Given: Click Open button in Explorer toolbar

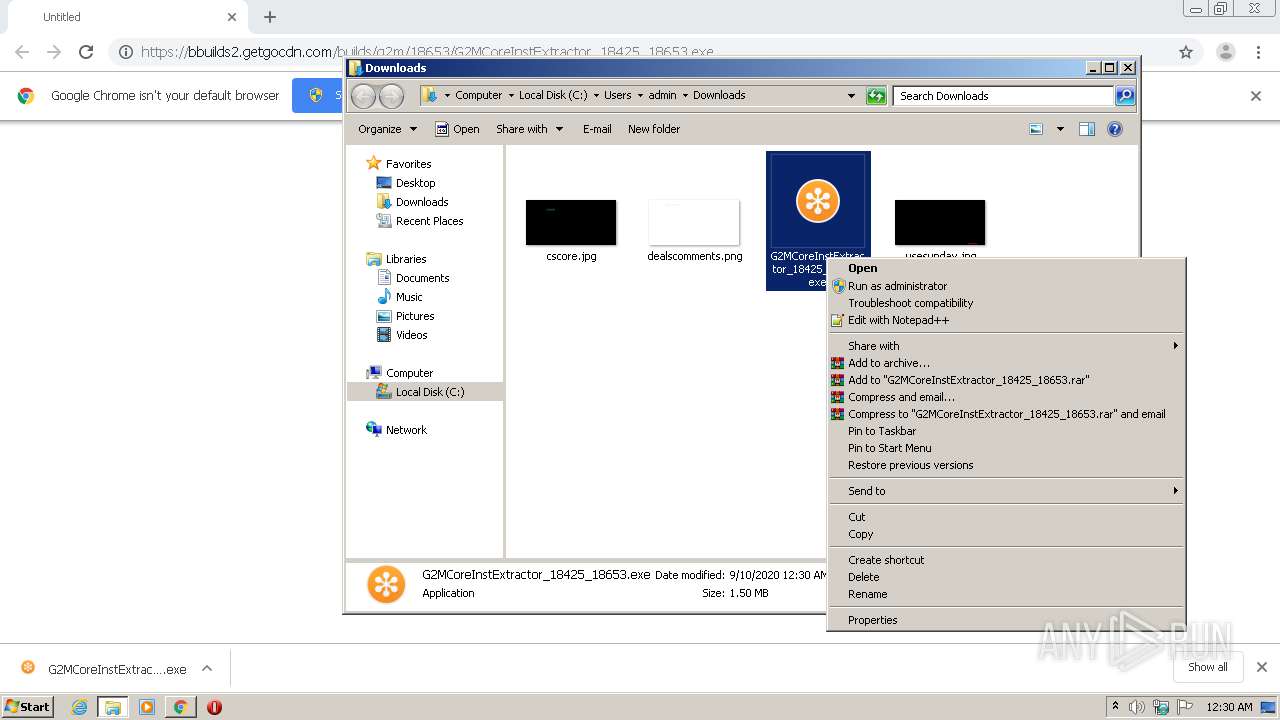Looking at the screenshot, I should pos(457,129).
